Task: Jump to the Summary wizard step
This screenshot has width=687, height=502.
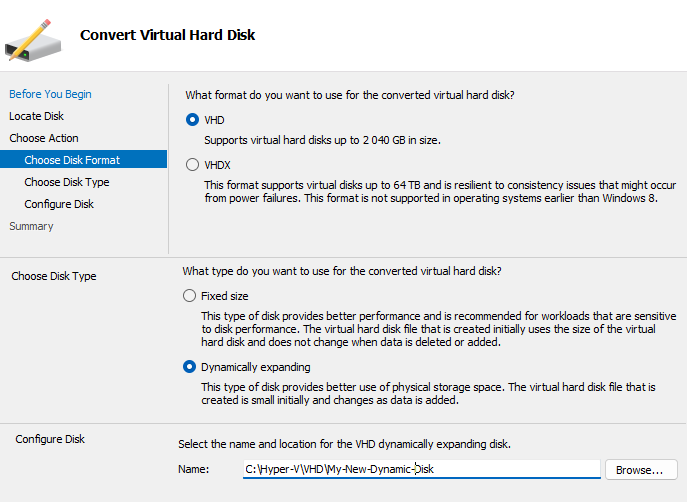Action: click(x=32, y=226)
